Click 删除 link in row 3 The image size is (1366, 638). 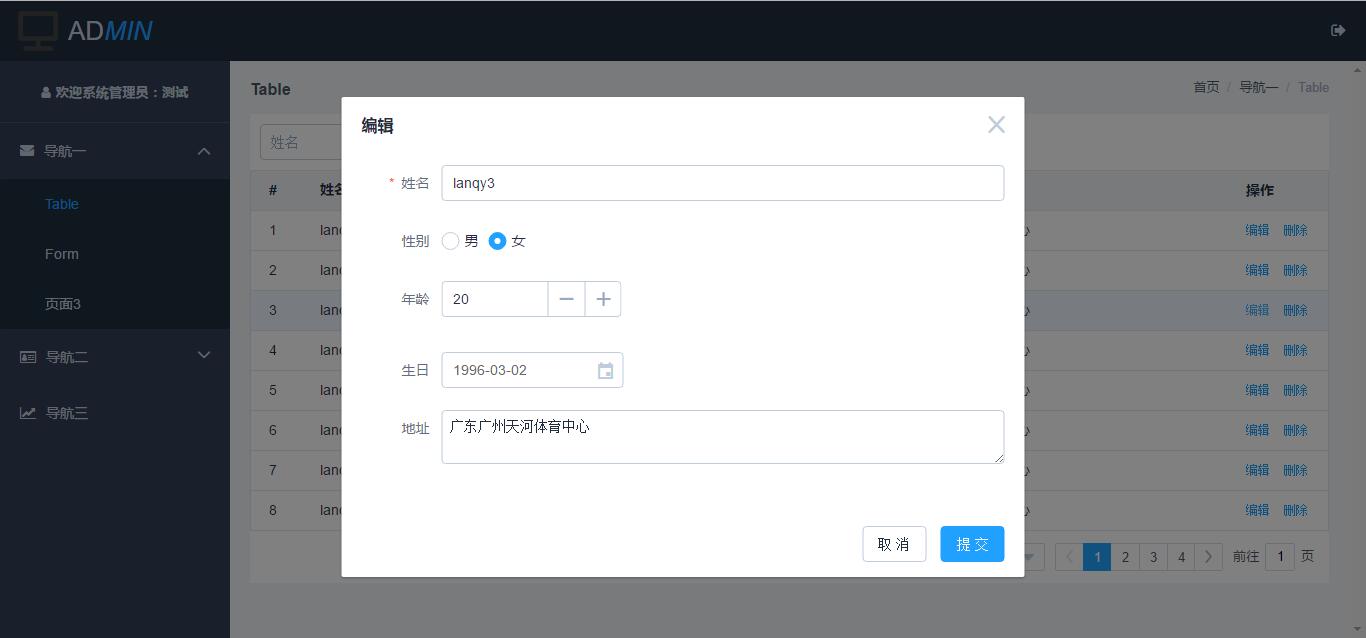[1295, 310]
